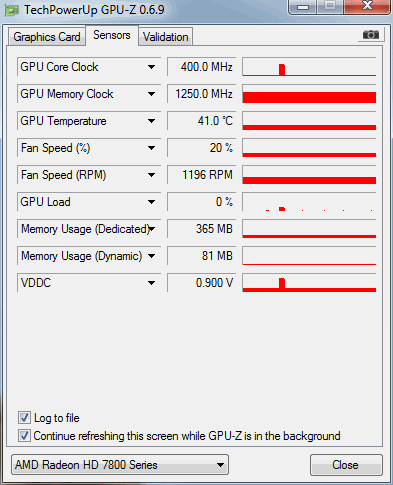This screenshot has height=485, width=393.
Task: Open the GPU Core Clock dropdown arrow
Action: point(151,67)
